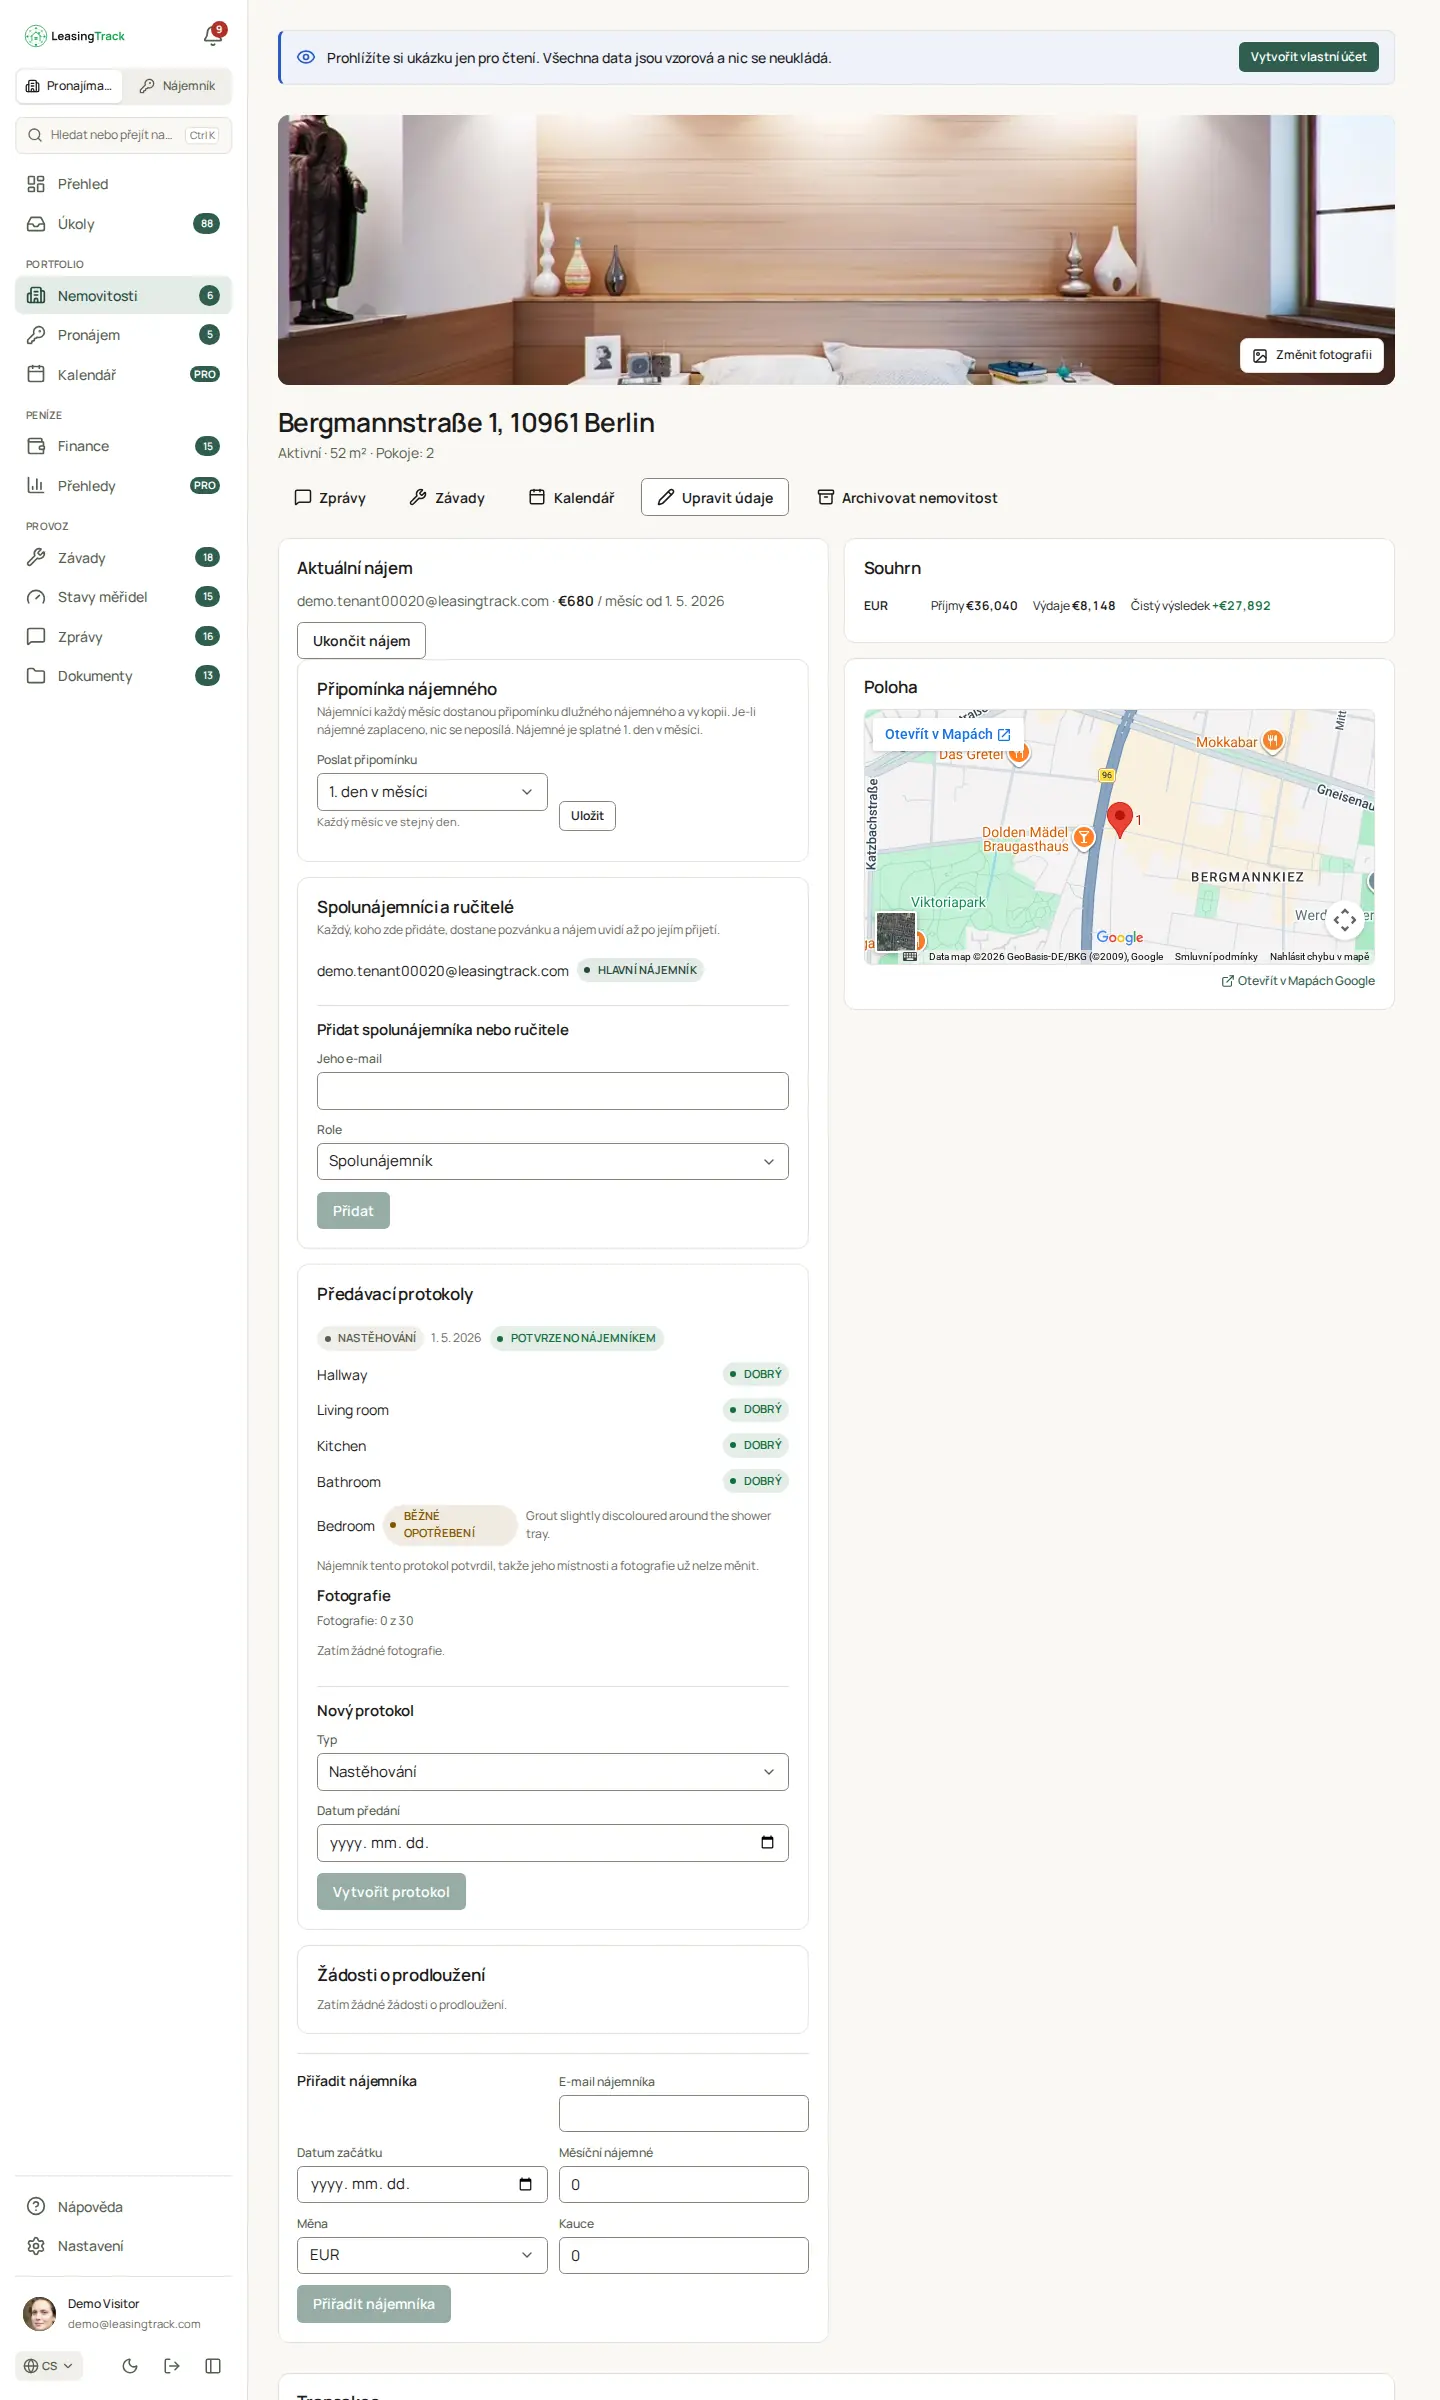This screenshot has height=2400, width=1440.
Task: Toggle dark mode moon icon
Action: click(x=130, y=2366)
